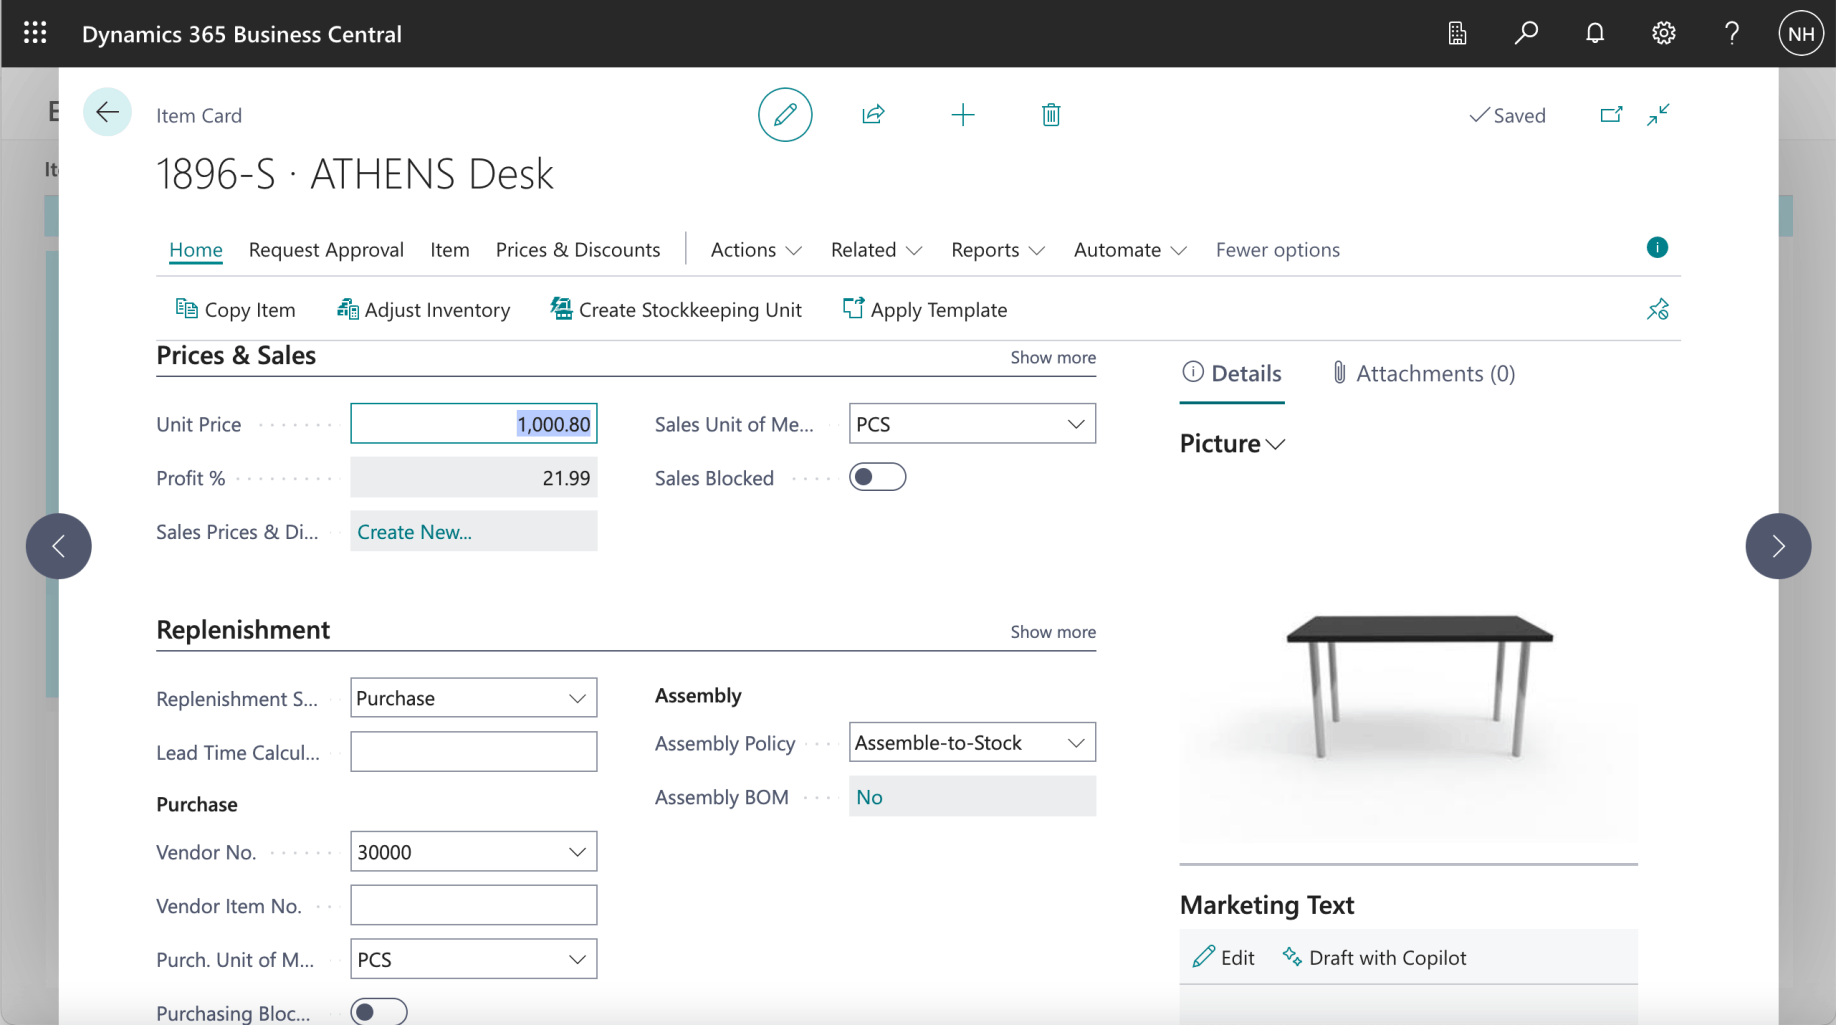
Task: Switch to the Details tab
Action: (x=1232, y=373)
